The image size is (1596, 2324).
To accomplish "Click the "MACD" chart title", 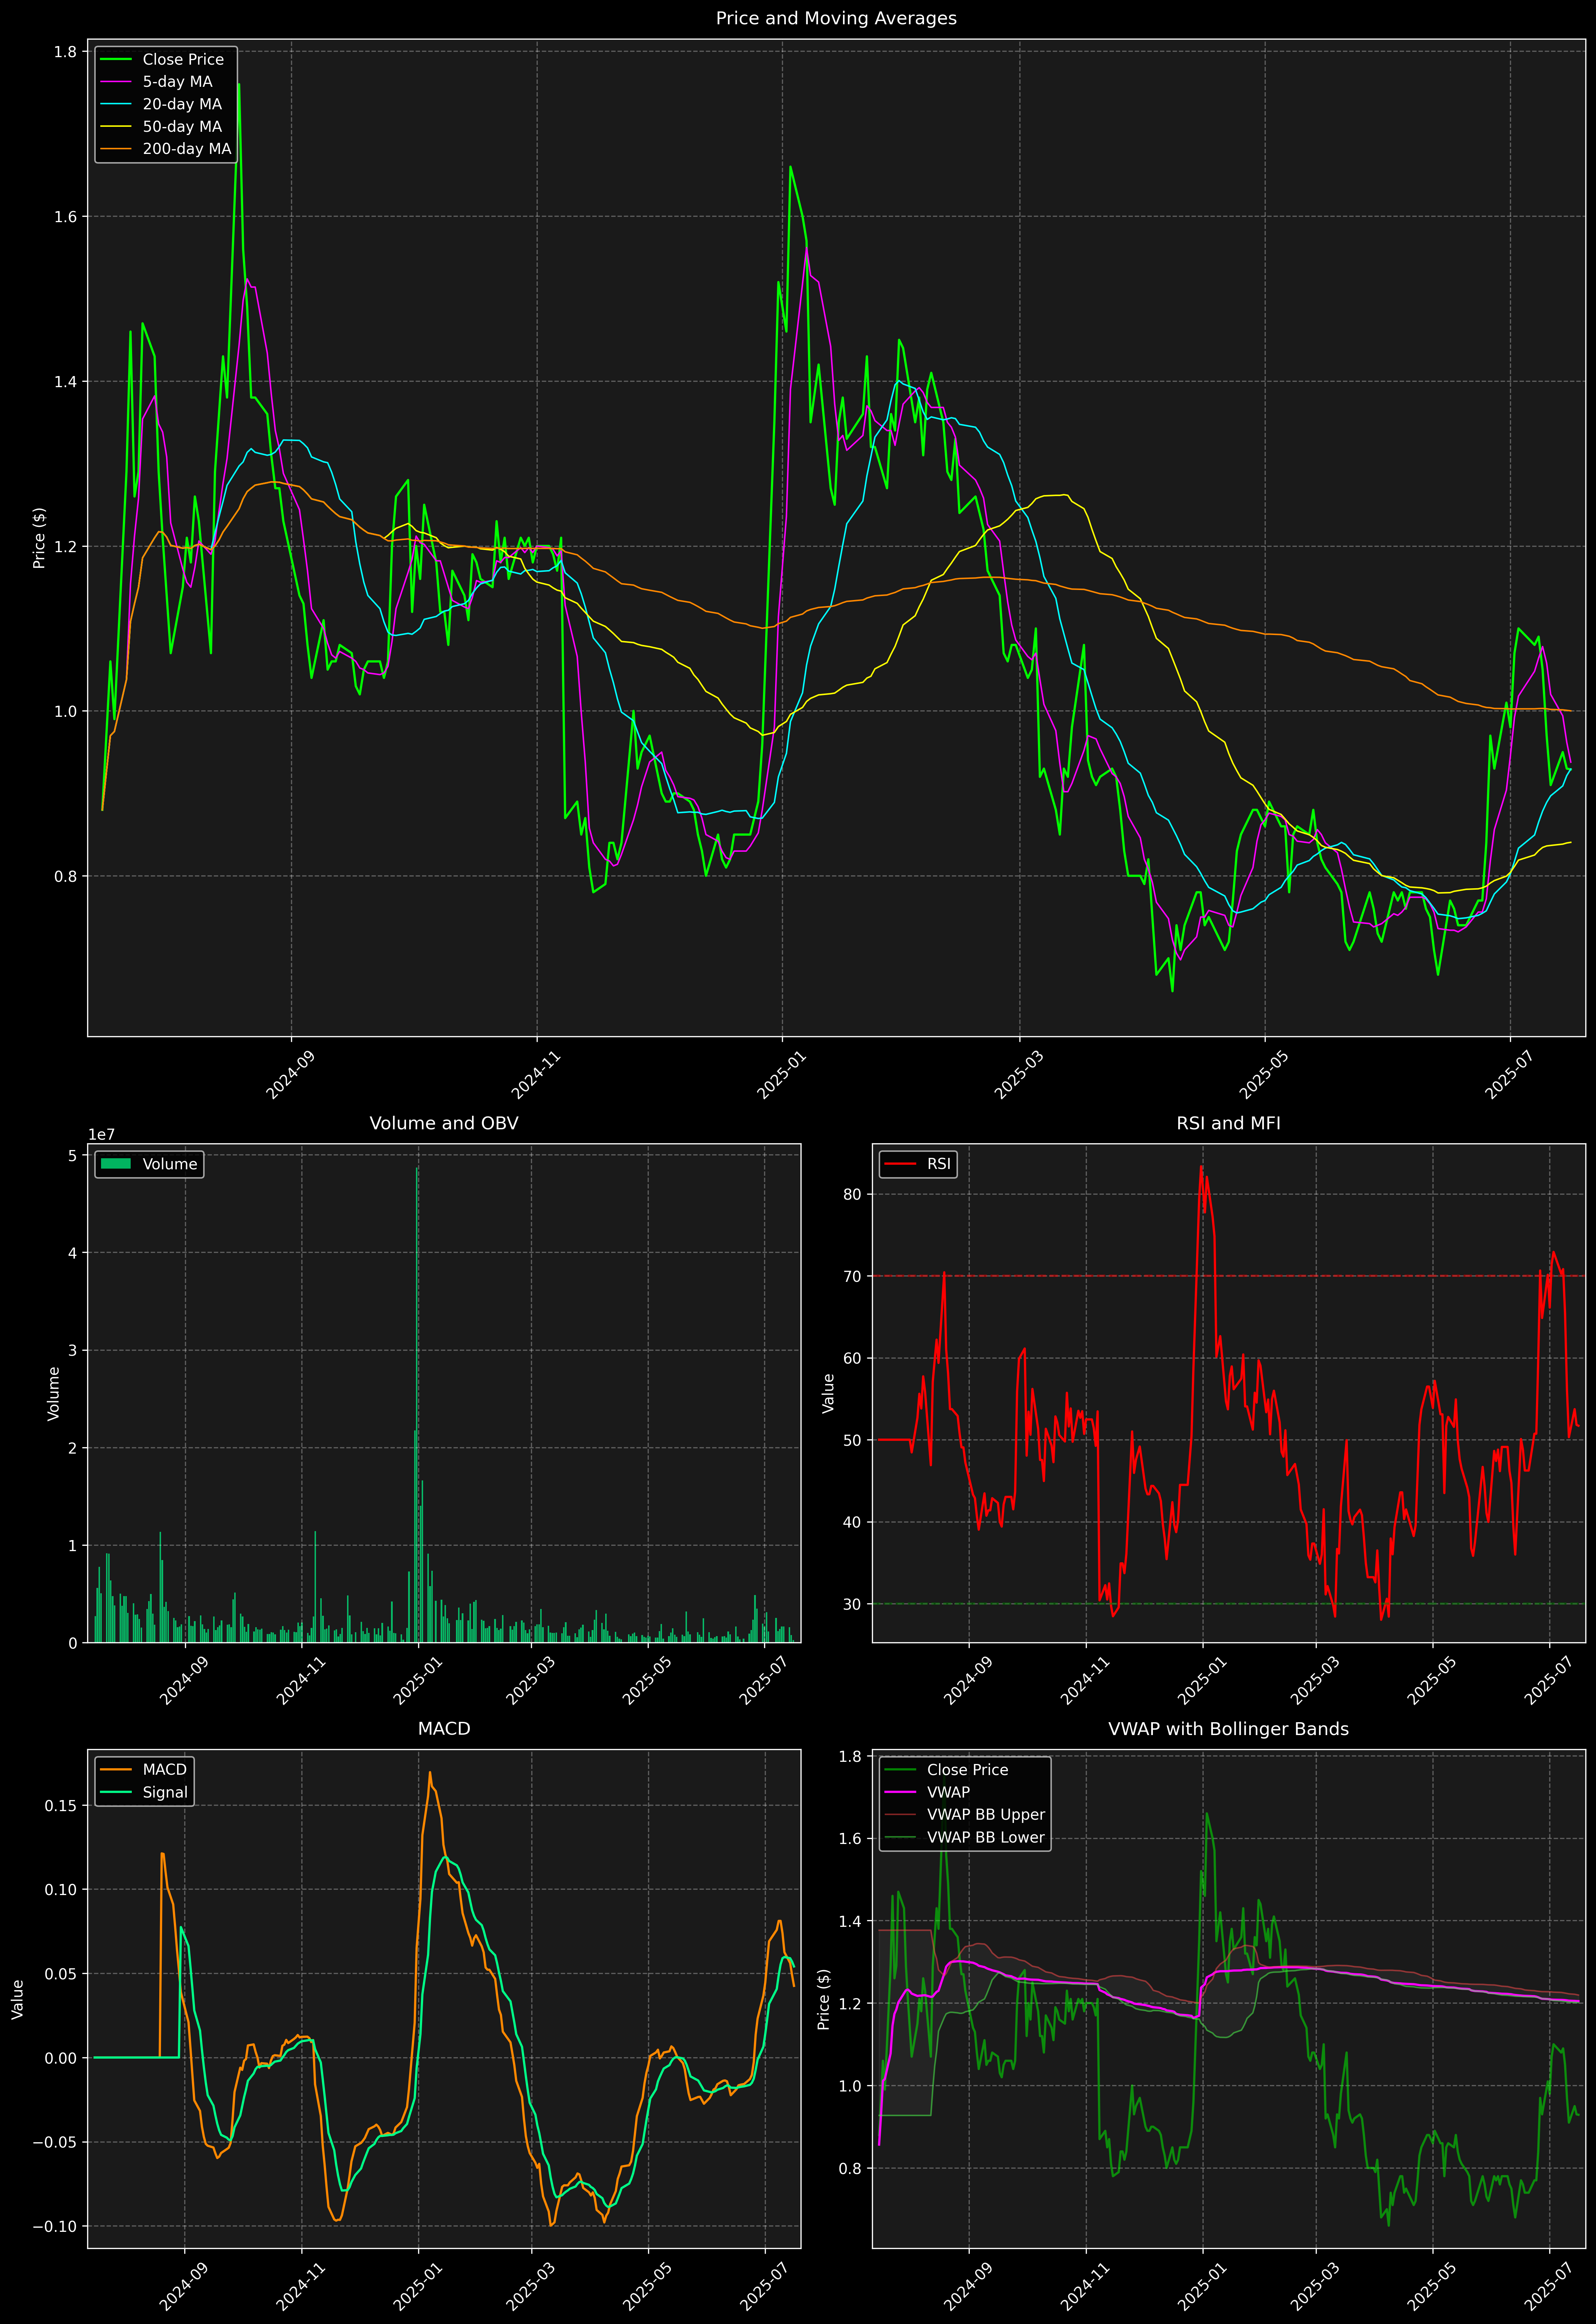I will (444, 1729).
